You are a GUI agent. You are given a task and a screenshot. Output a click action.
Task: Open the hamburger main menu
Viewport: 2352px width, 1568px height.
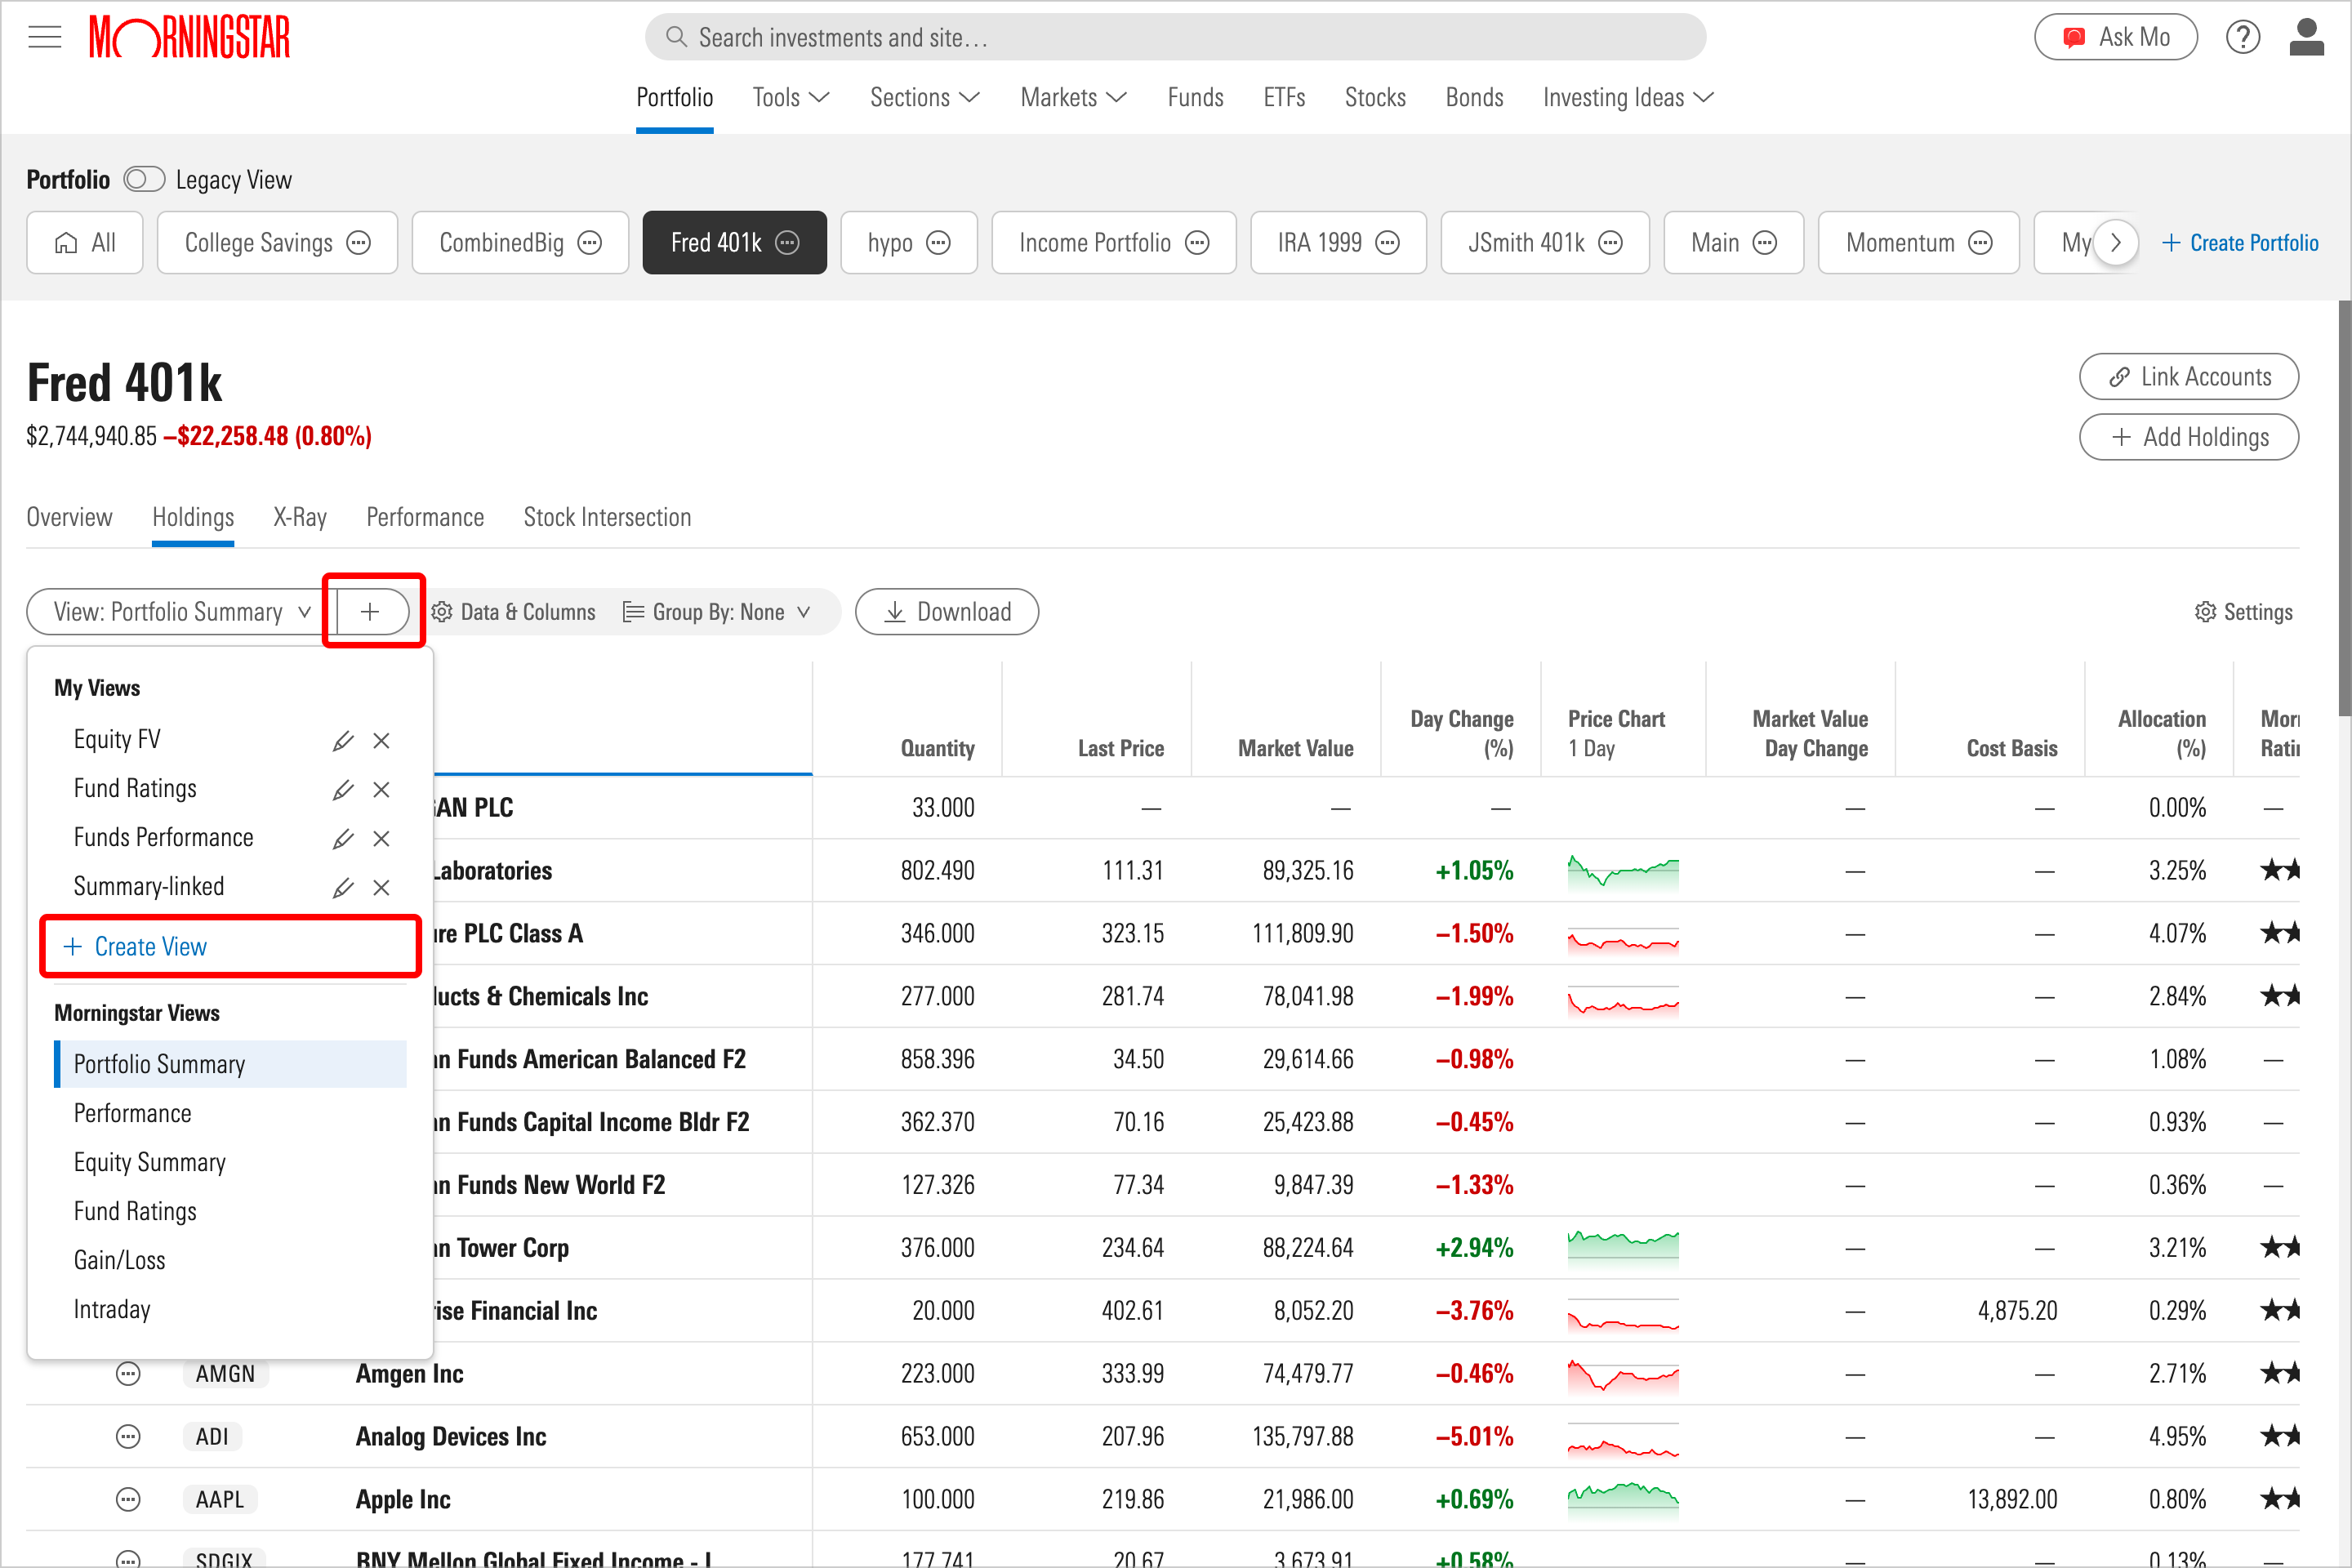pos(45,38)
